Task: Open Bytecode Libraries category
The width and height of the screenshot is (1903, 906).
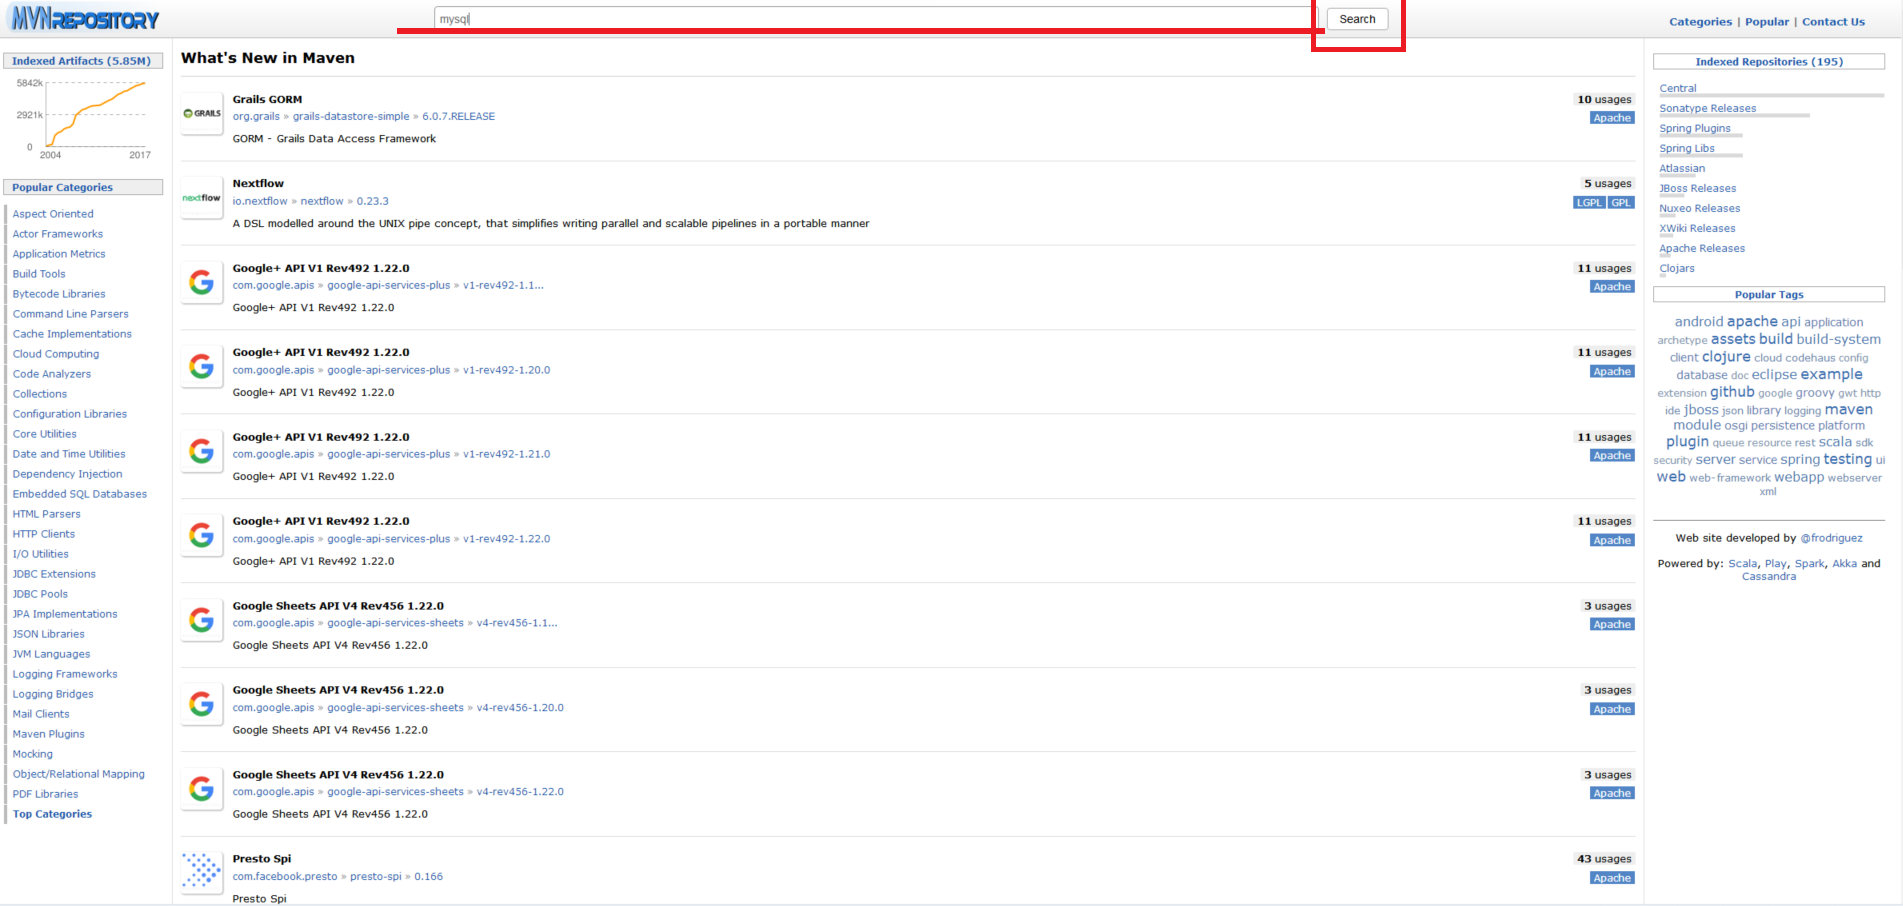Action: pyautogui.click(x=59, y=294)
